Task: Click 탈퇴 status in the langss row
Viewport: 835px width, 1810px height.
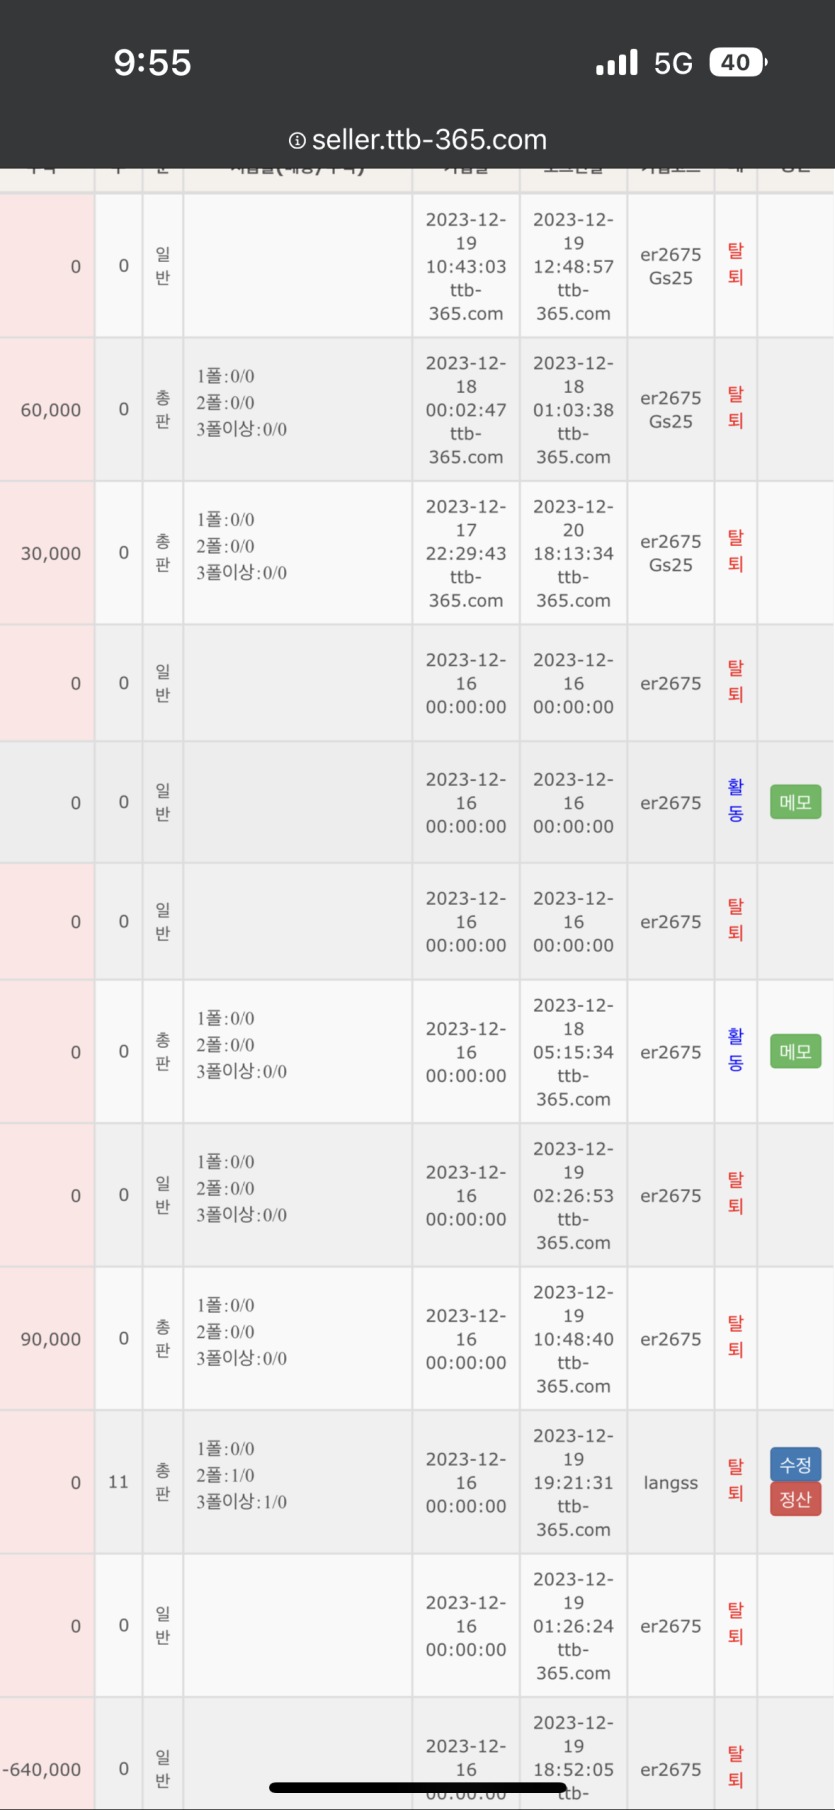Action: coord(736,1481)
